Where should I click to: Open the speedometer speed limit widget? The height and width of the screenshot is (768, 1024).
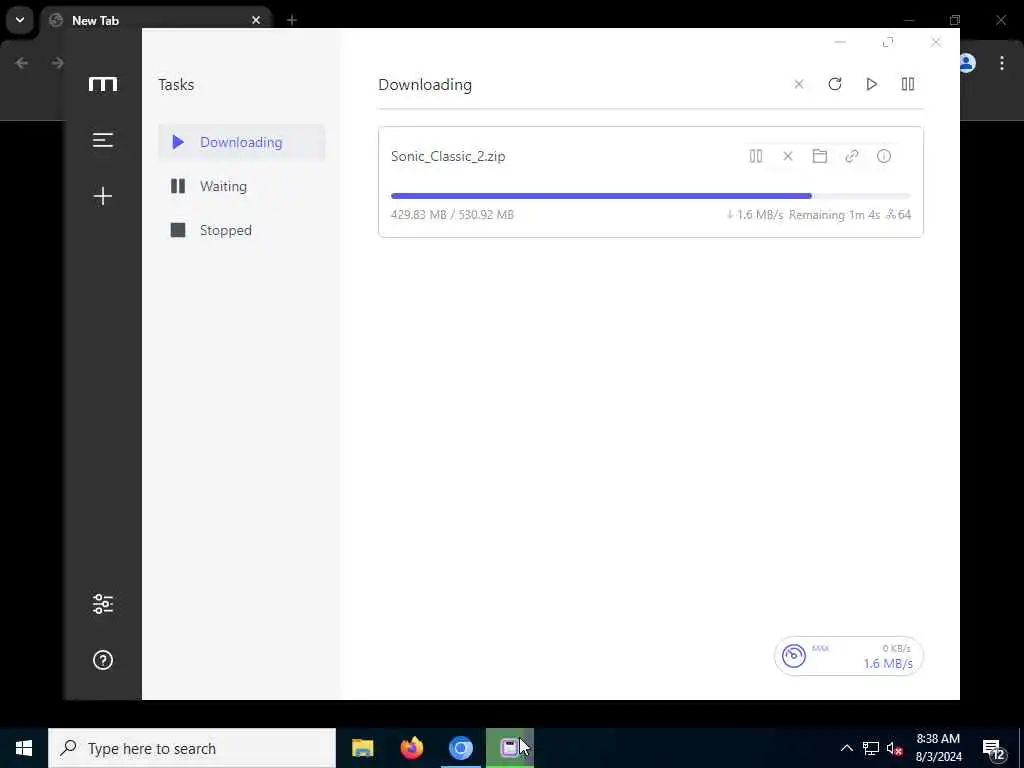(x=794, y=656)
